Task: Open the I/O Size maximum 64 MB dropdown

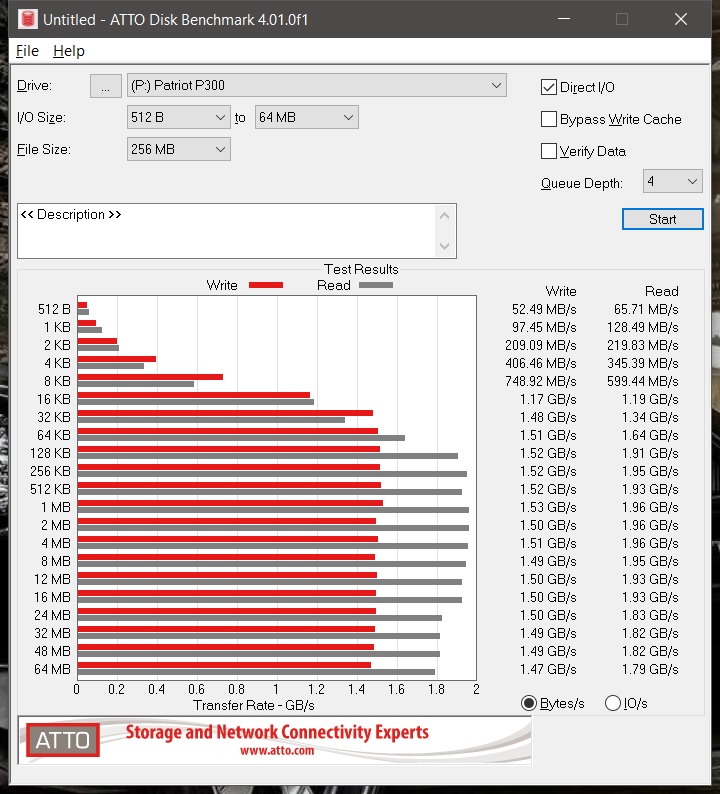Action: click(x=306, y=118)
